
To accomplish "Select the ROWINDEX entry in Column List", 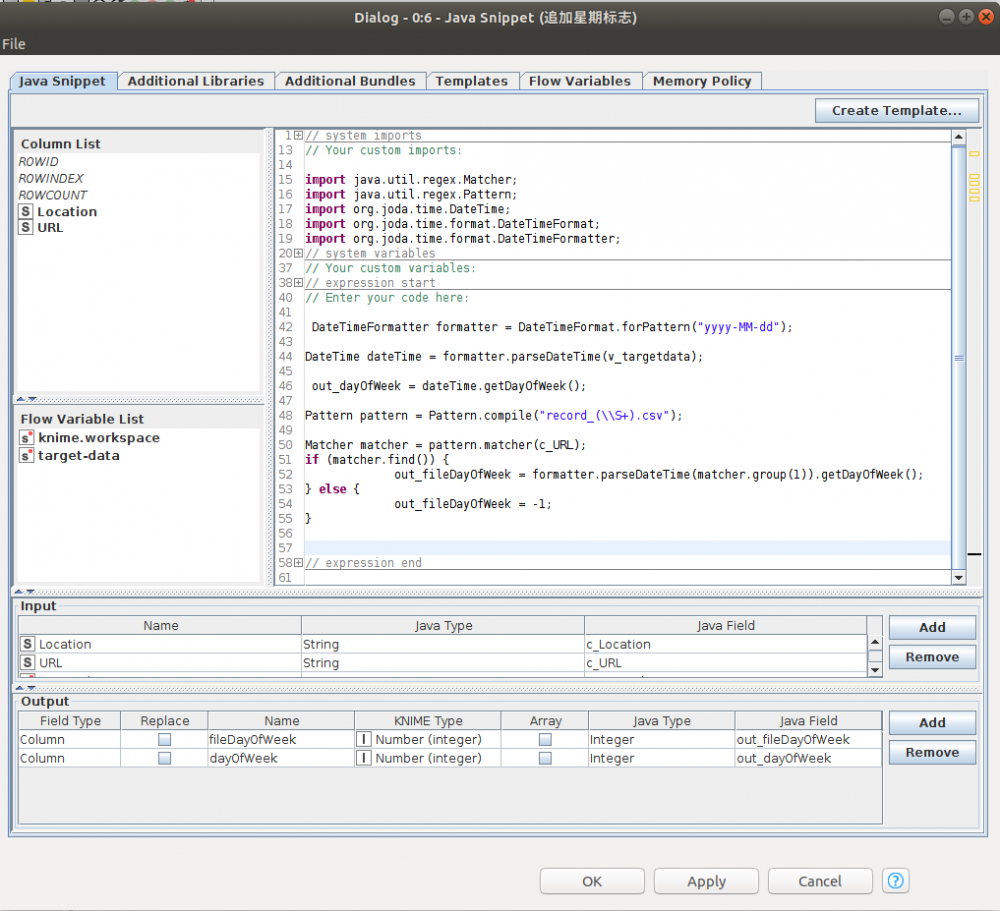I will 51,179.
